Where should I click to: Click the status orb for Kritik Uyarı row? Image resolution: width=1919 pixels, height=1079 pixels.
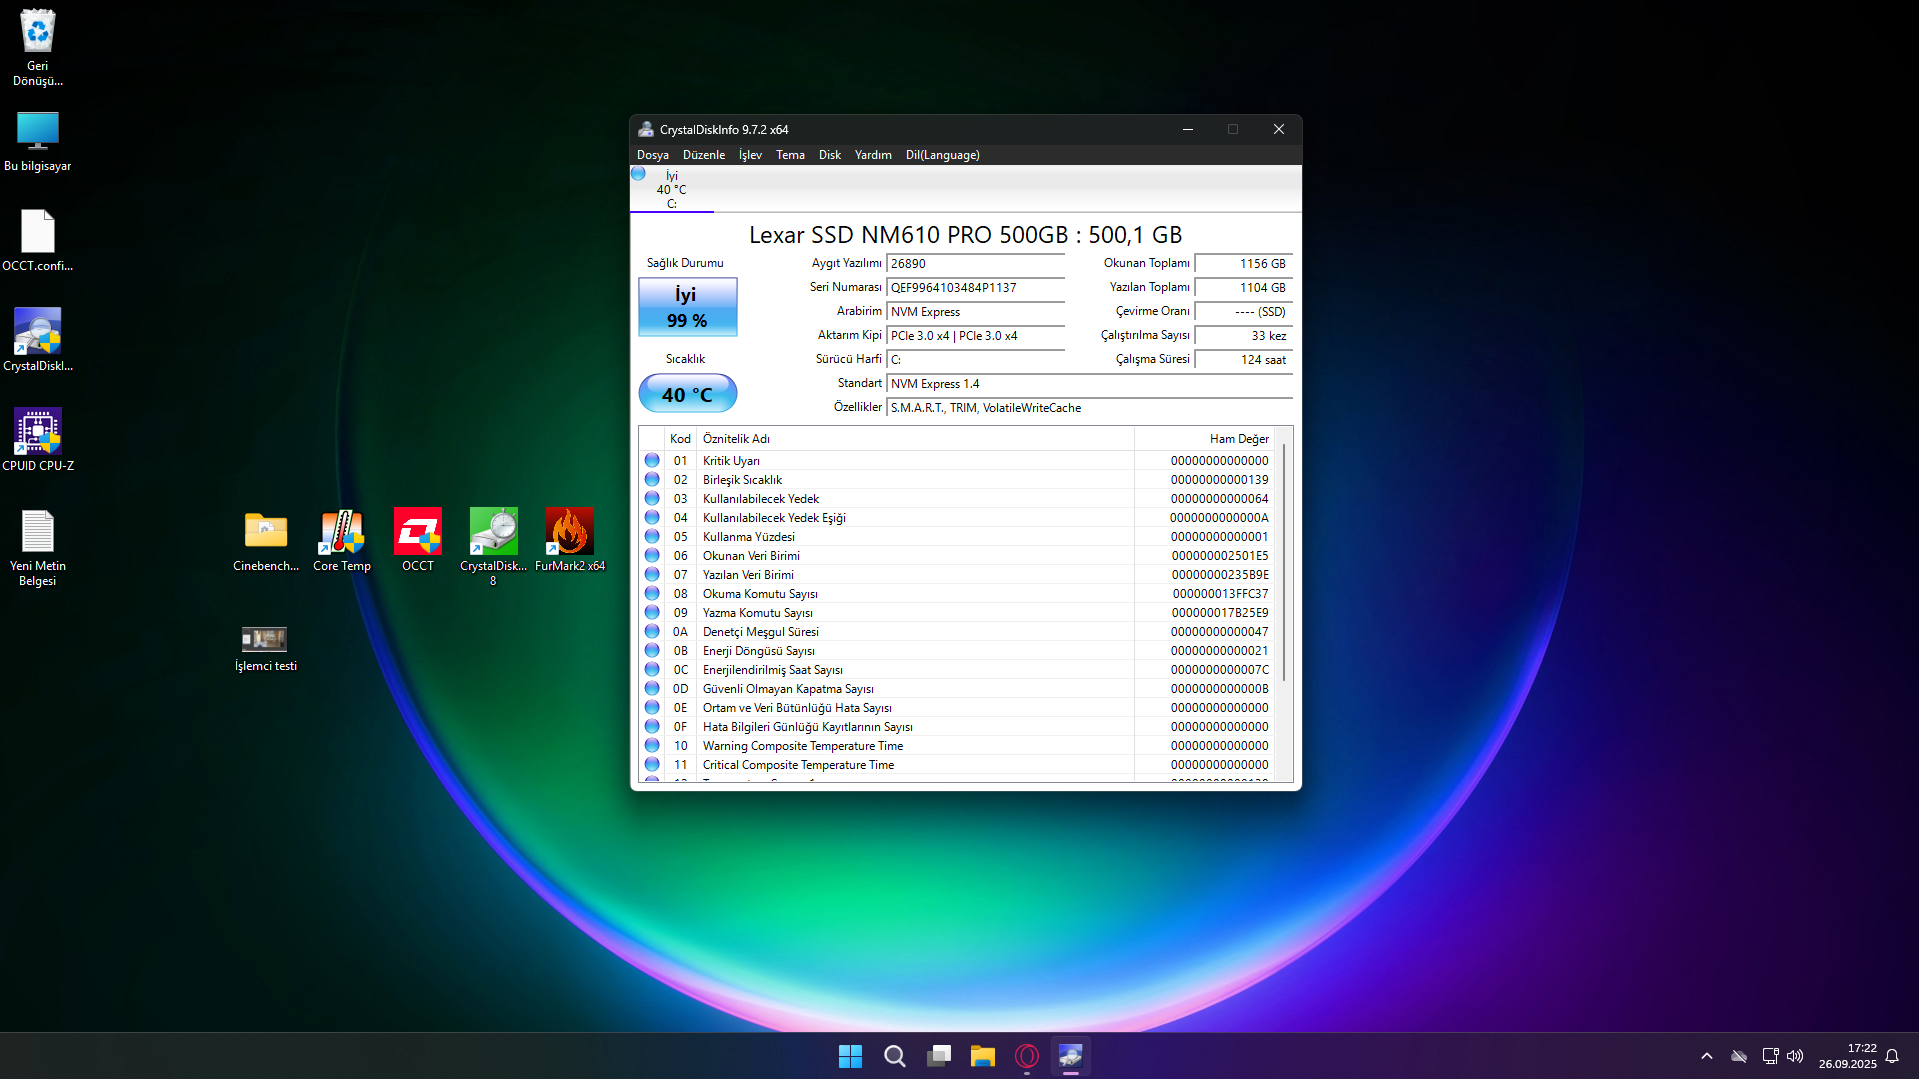pos(652,460)
